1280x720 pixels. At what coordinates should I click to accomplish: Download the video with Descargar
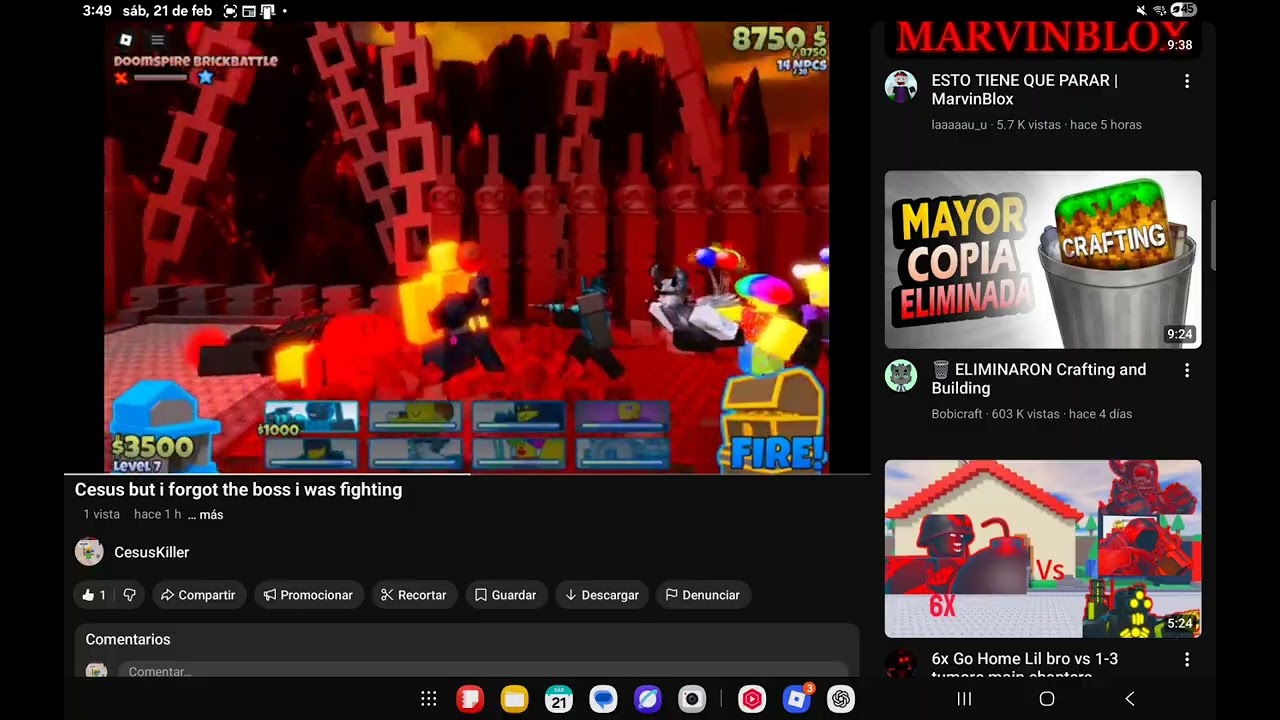pyautogui.click(x=602, y=595)
